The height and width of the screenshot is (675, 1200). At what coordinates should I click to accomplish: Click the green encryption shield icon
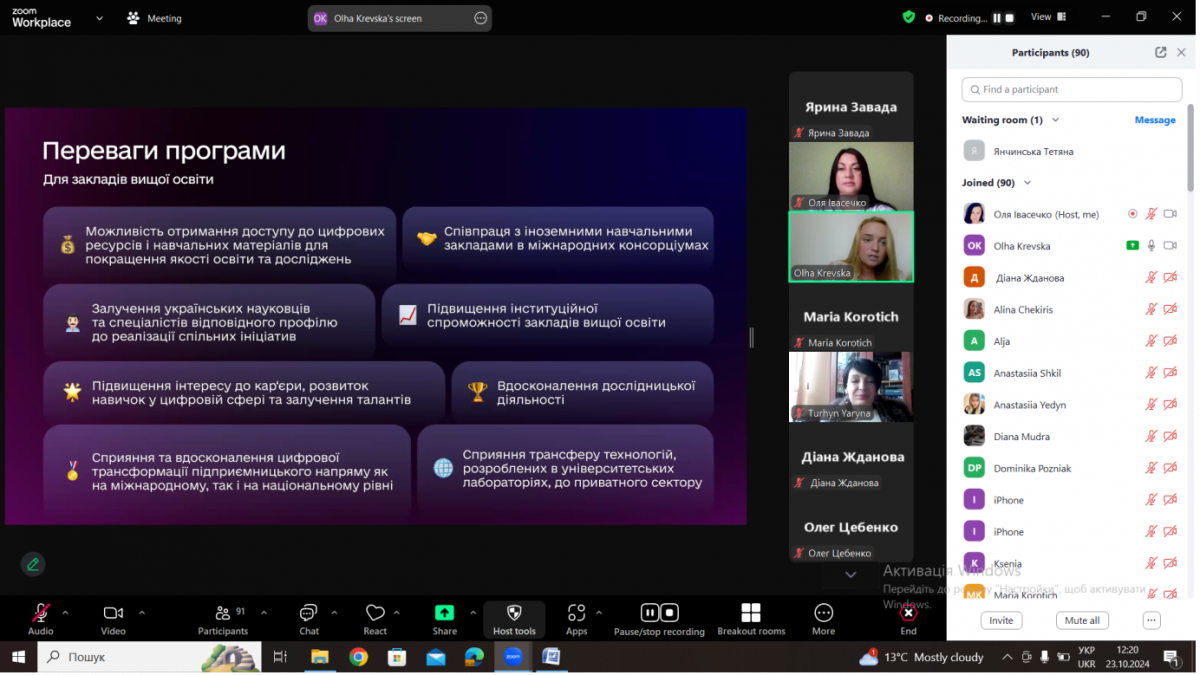(x=908, y=17)
